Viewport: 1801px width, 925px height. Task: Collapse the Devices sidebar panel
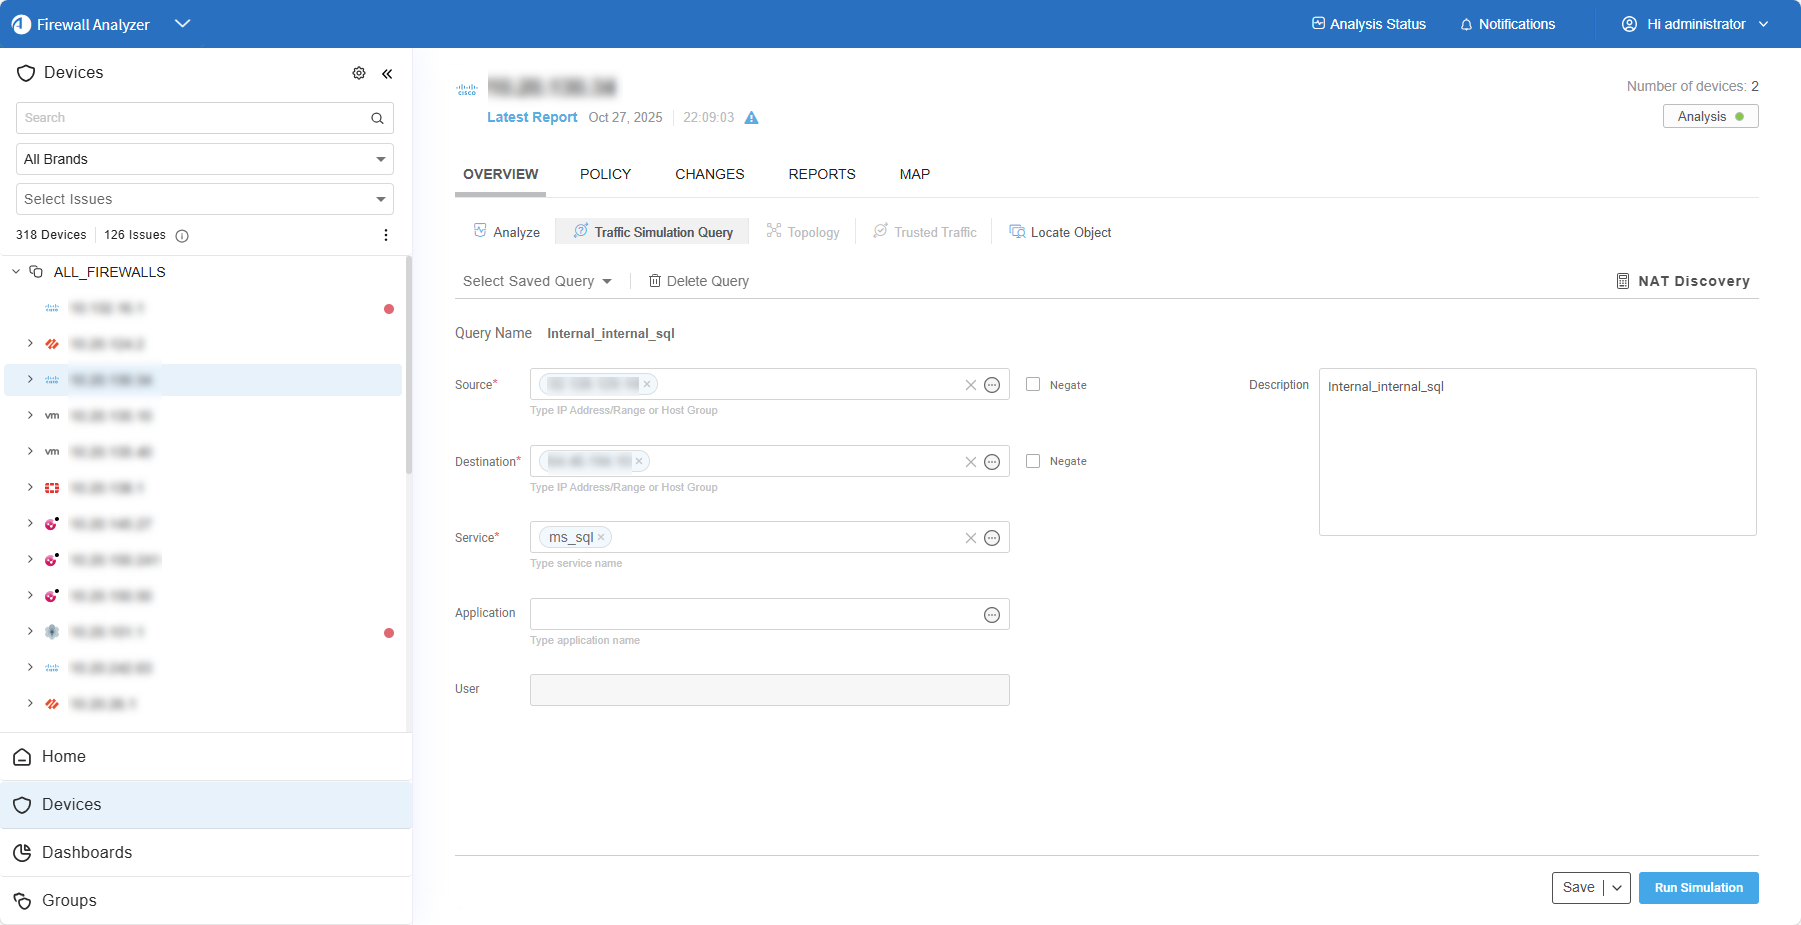(x=387, y=73)
